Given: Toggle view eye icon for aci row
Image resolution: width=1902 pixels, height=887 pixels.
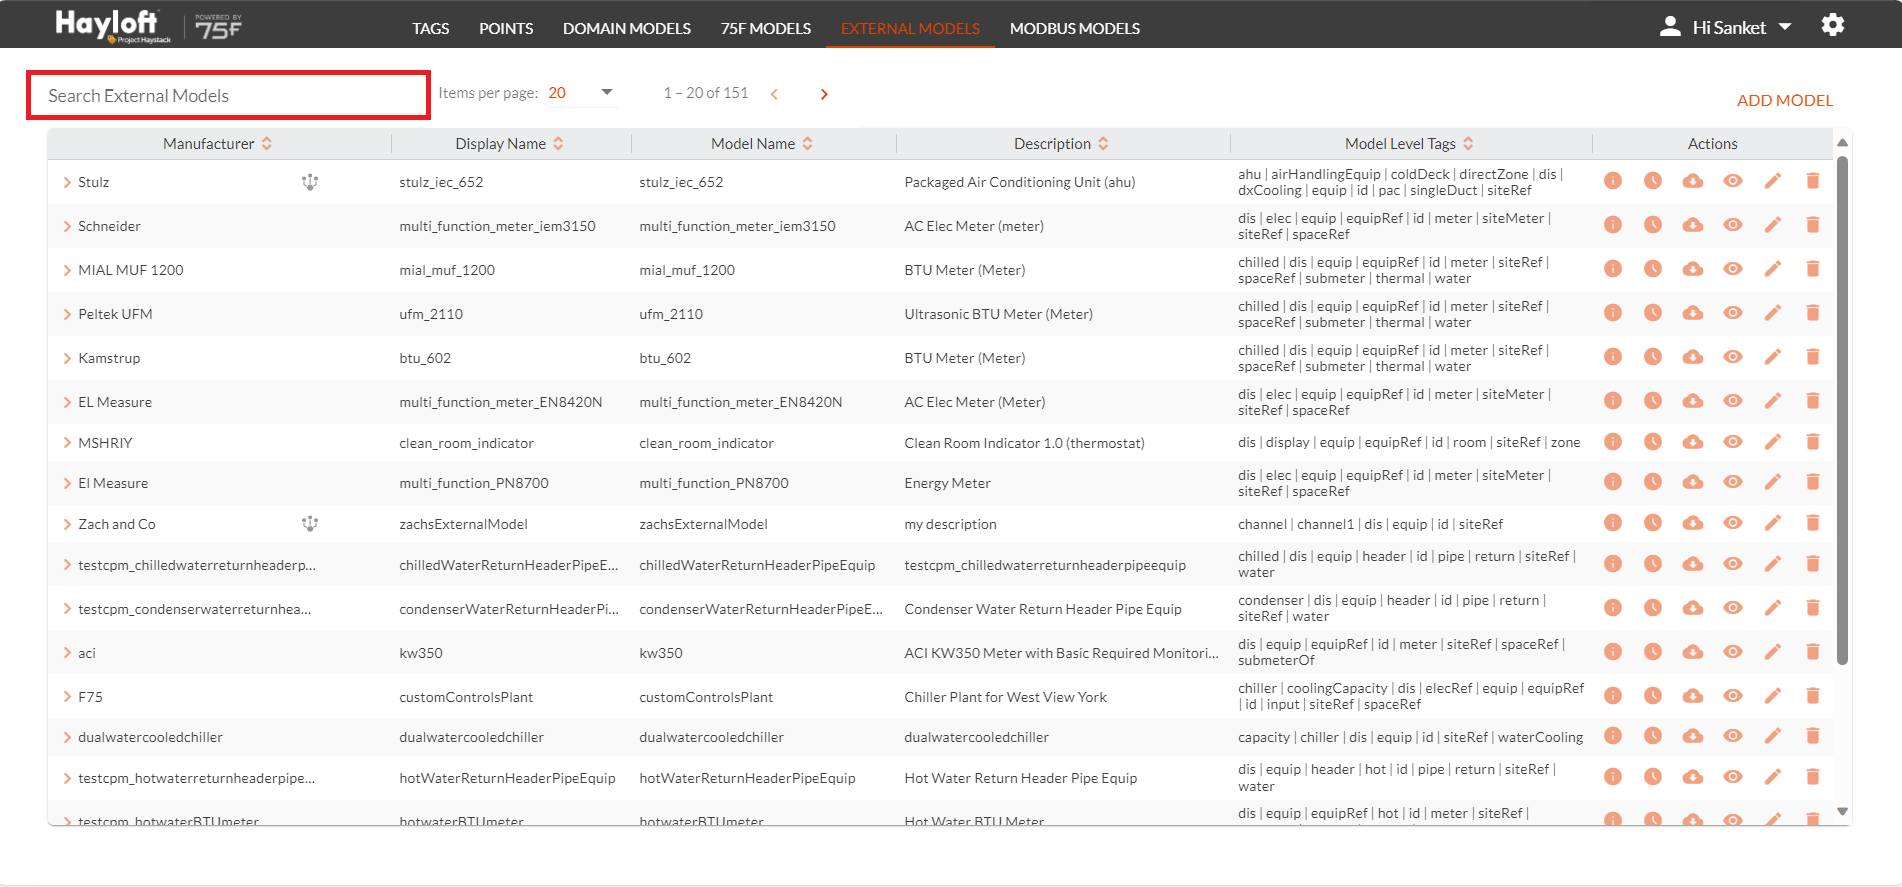Looking at the screenshot, I should point(1732,652).
